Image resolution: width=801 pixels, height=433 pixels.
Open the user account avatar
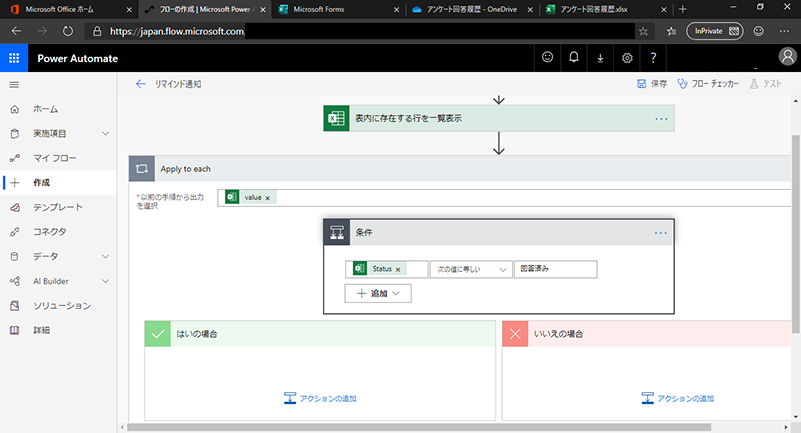[787, 57]
